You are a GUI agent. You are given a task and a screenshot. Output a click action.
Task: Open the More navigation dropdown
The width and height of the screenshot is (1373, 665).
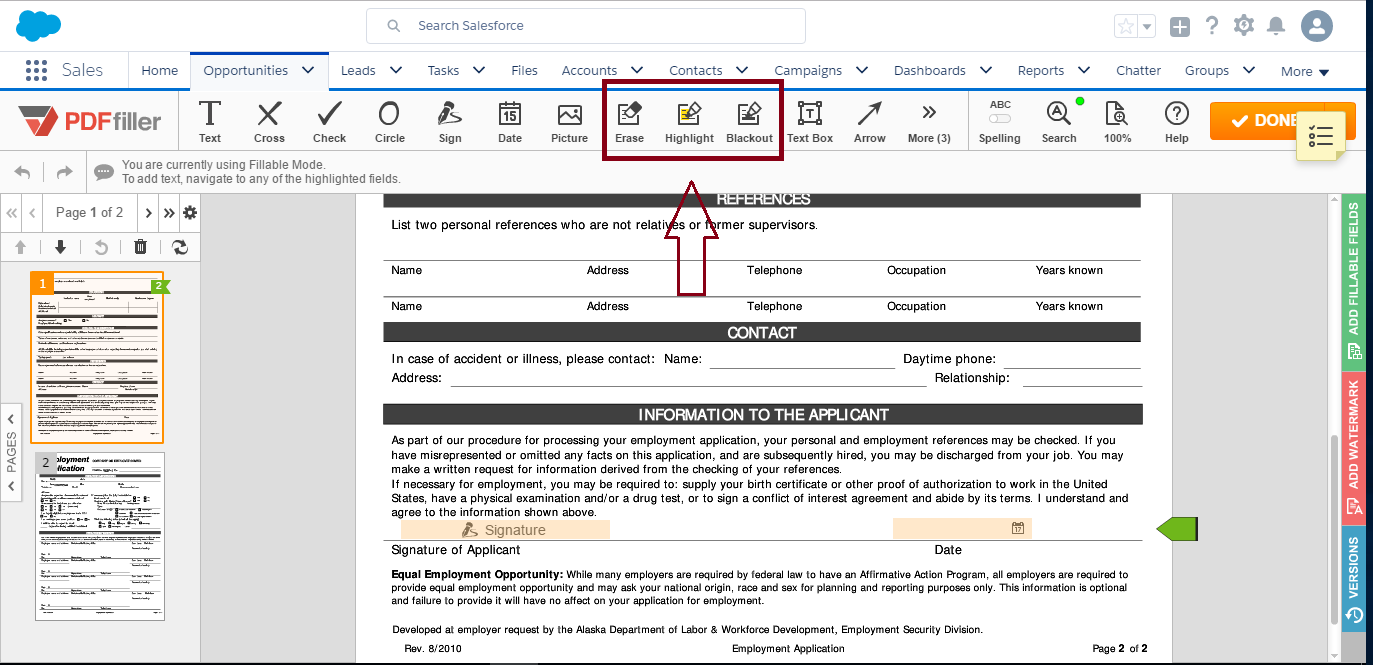[x=1305, y=71]
